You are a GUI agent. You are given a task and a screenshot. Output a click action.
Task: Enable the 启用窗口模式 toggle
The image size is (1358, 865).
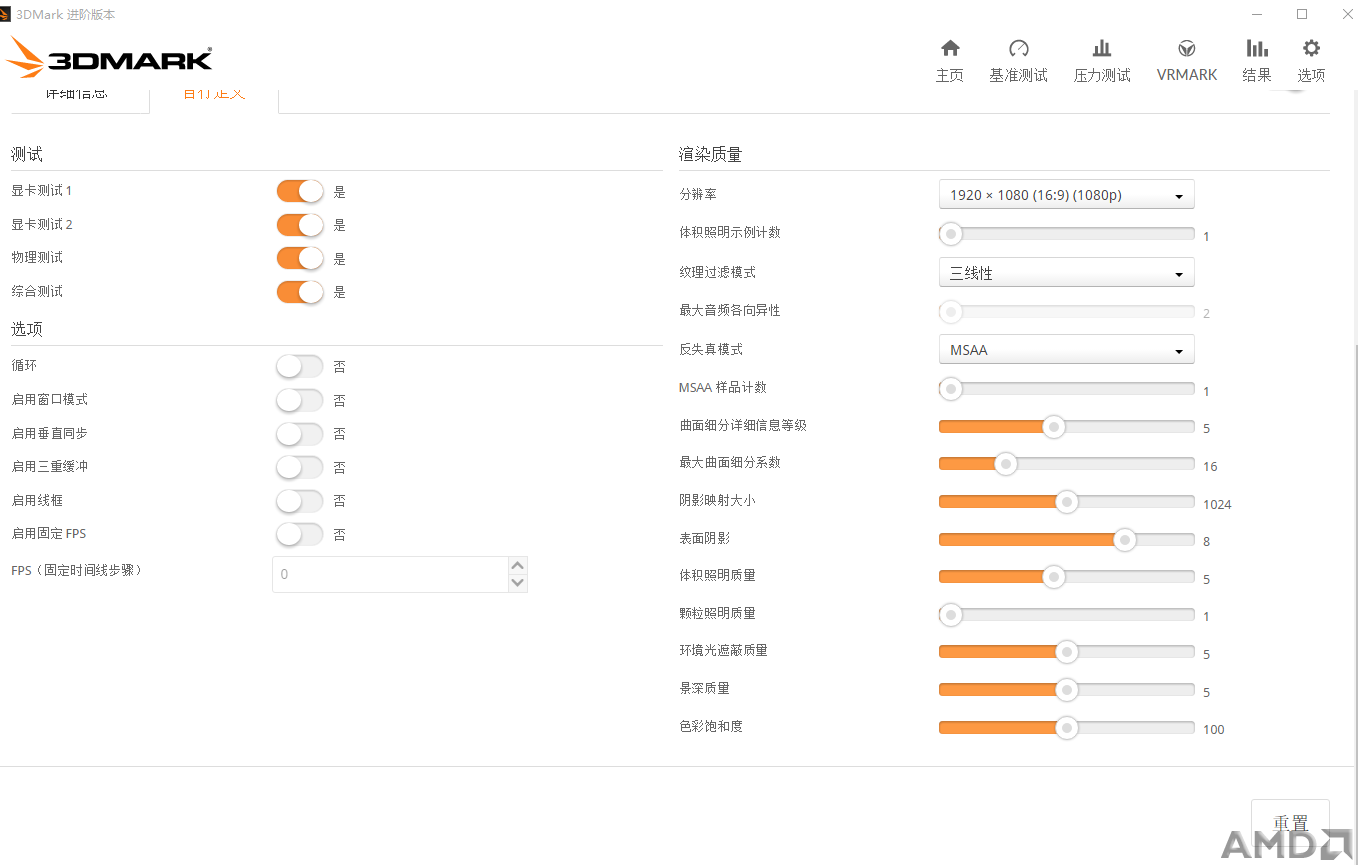point(300,400)
